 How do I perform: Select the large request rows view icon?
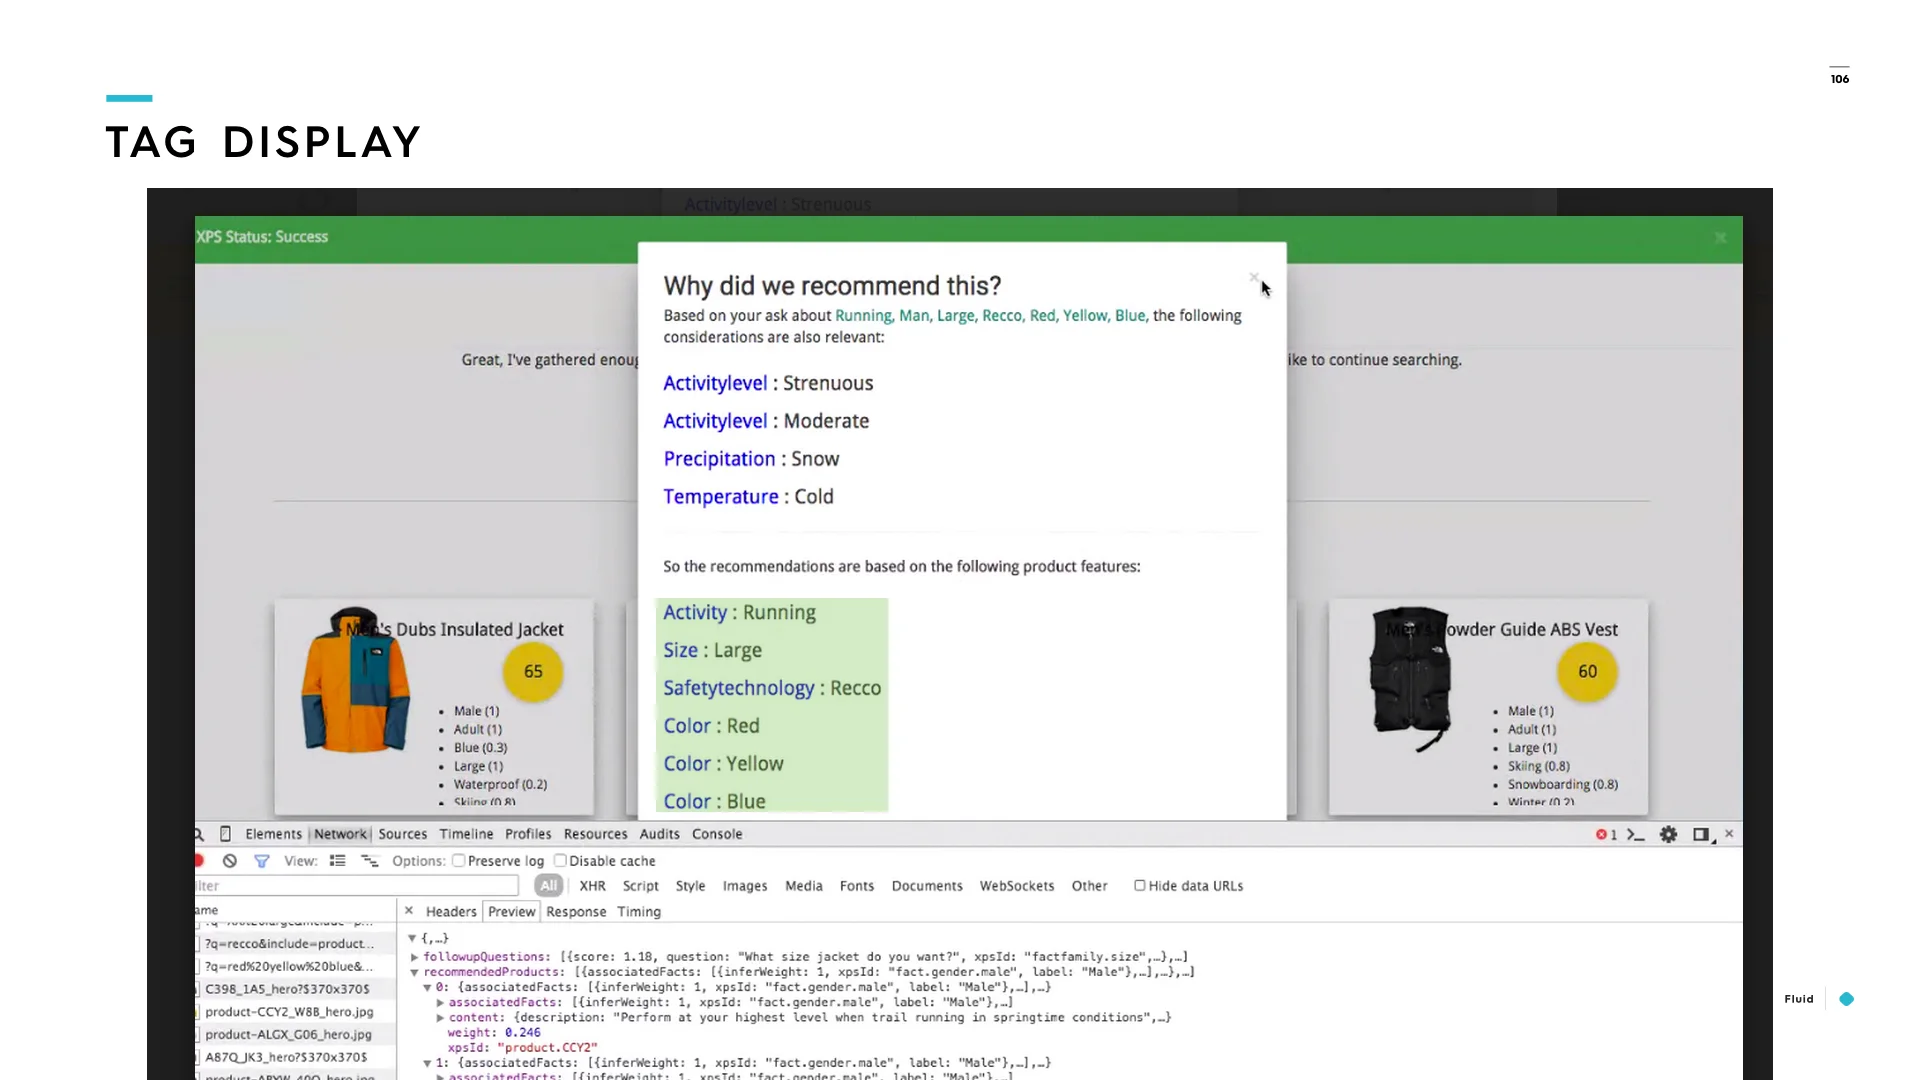click(338, 861)
